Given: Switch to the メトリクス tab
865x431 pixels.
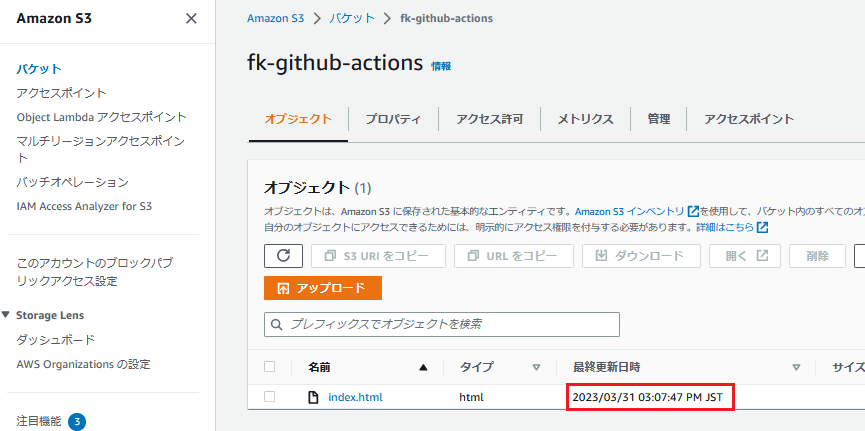Looking at the screenshot, I should pyautogui.click(x=585, y=119).
